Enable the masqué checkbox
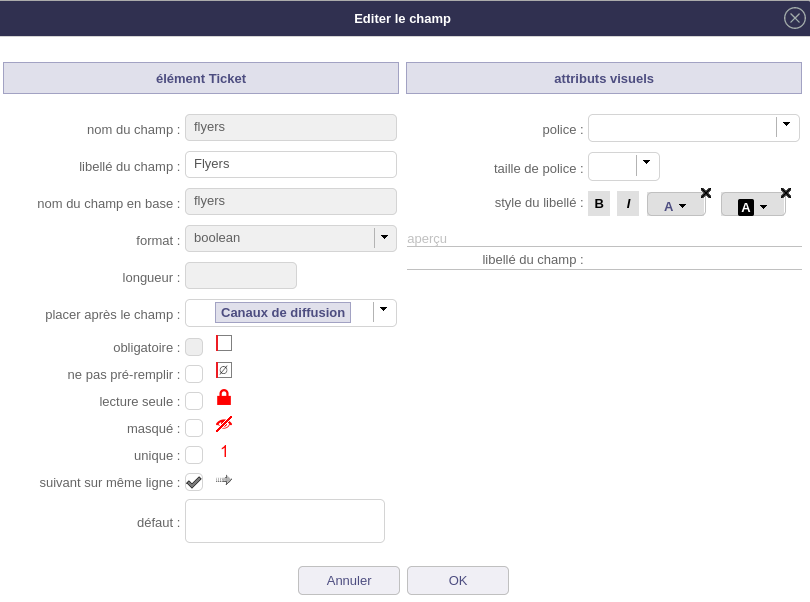The width and height of the screenshot is (810, 602). [x=194, y=428]
